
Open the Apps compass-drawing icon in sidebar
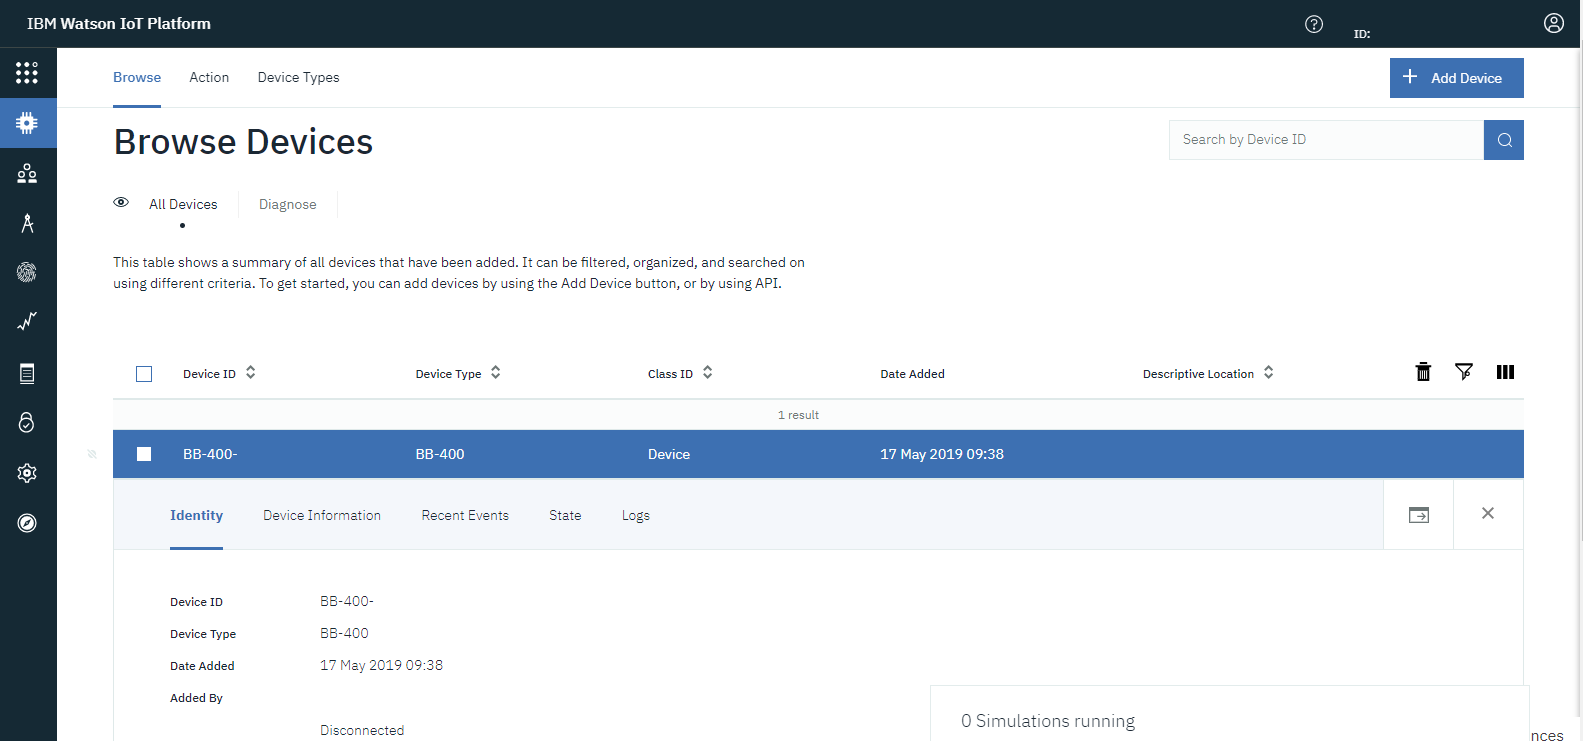tap(27, 223)
